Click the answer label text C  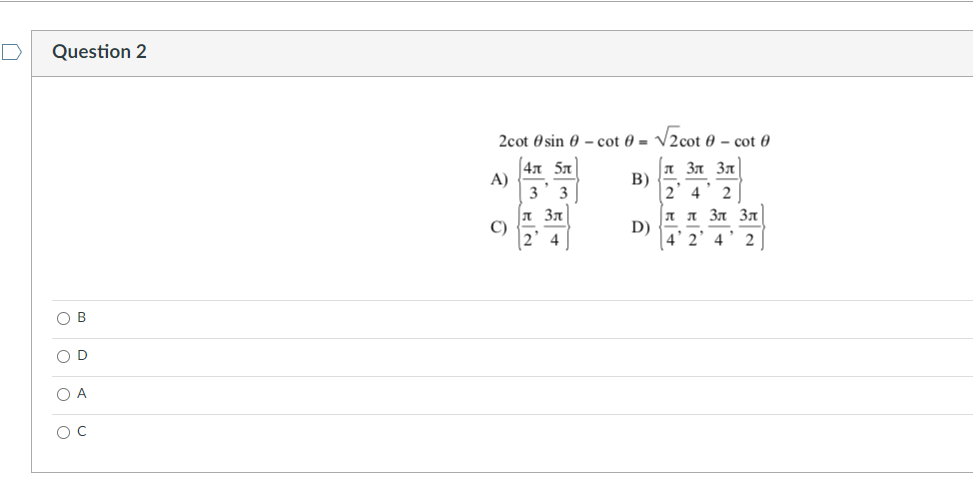coord(81,432)
